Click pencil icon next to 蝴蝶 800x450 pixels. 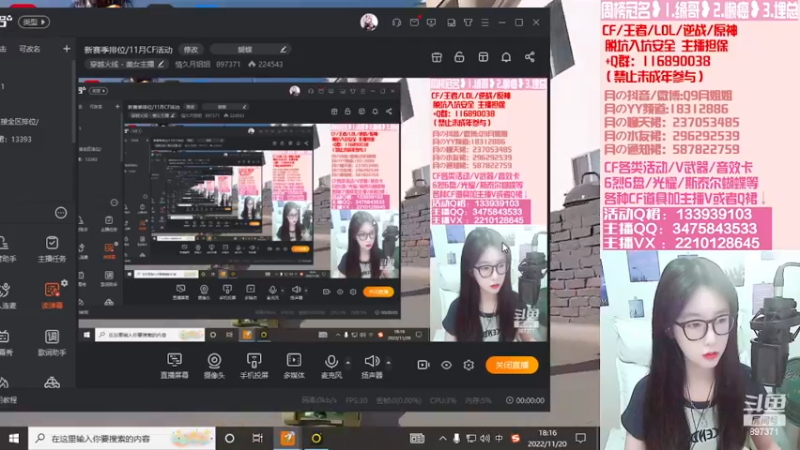click(x=283, y=49)
